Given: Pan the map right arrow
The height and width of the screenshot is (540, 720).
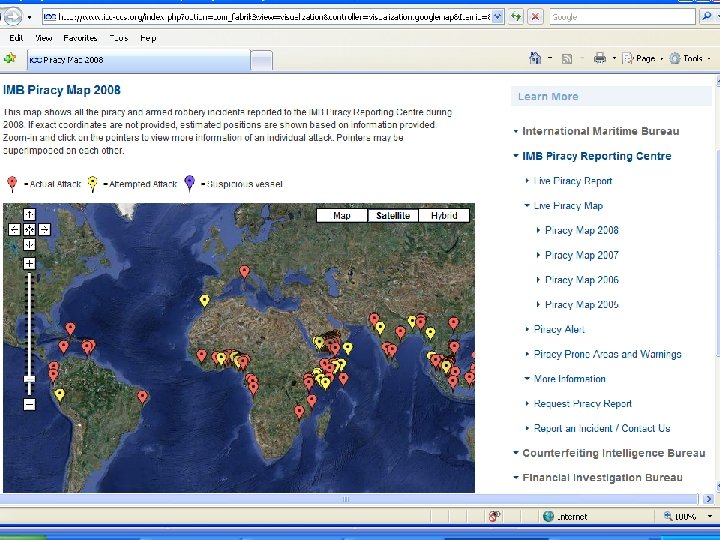Looking at the screenshot, I should (45, 230).
